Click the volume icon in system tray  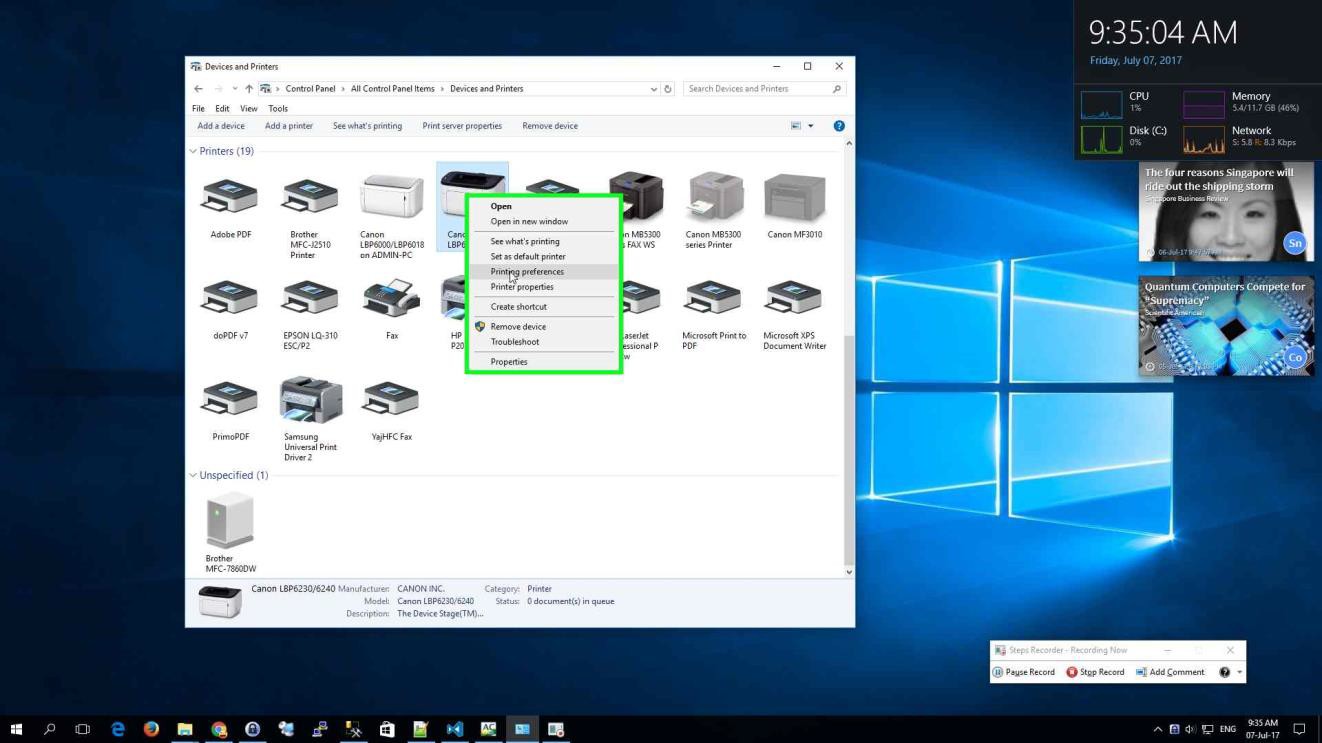point(1191,729)
